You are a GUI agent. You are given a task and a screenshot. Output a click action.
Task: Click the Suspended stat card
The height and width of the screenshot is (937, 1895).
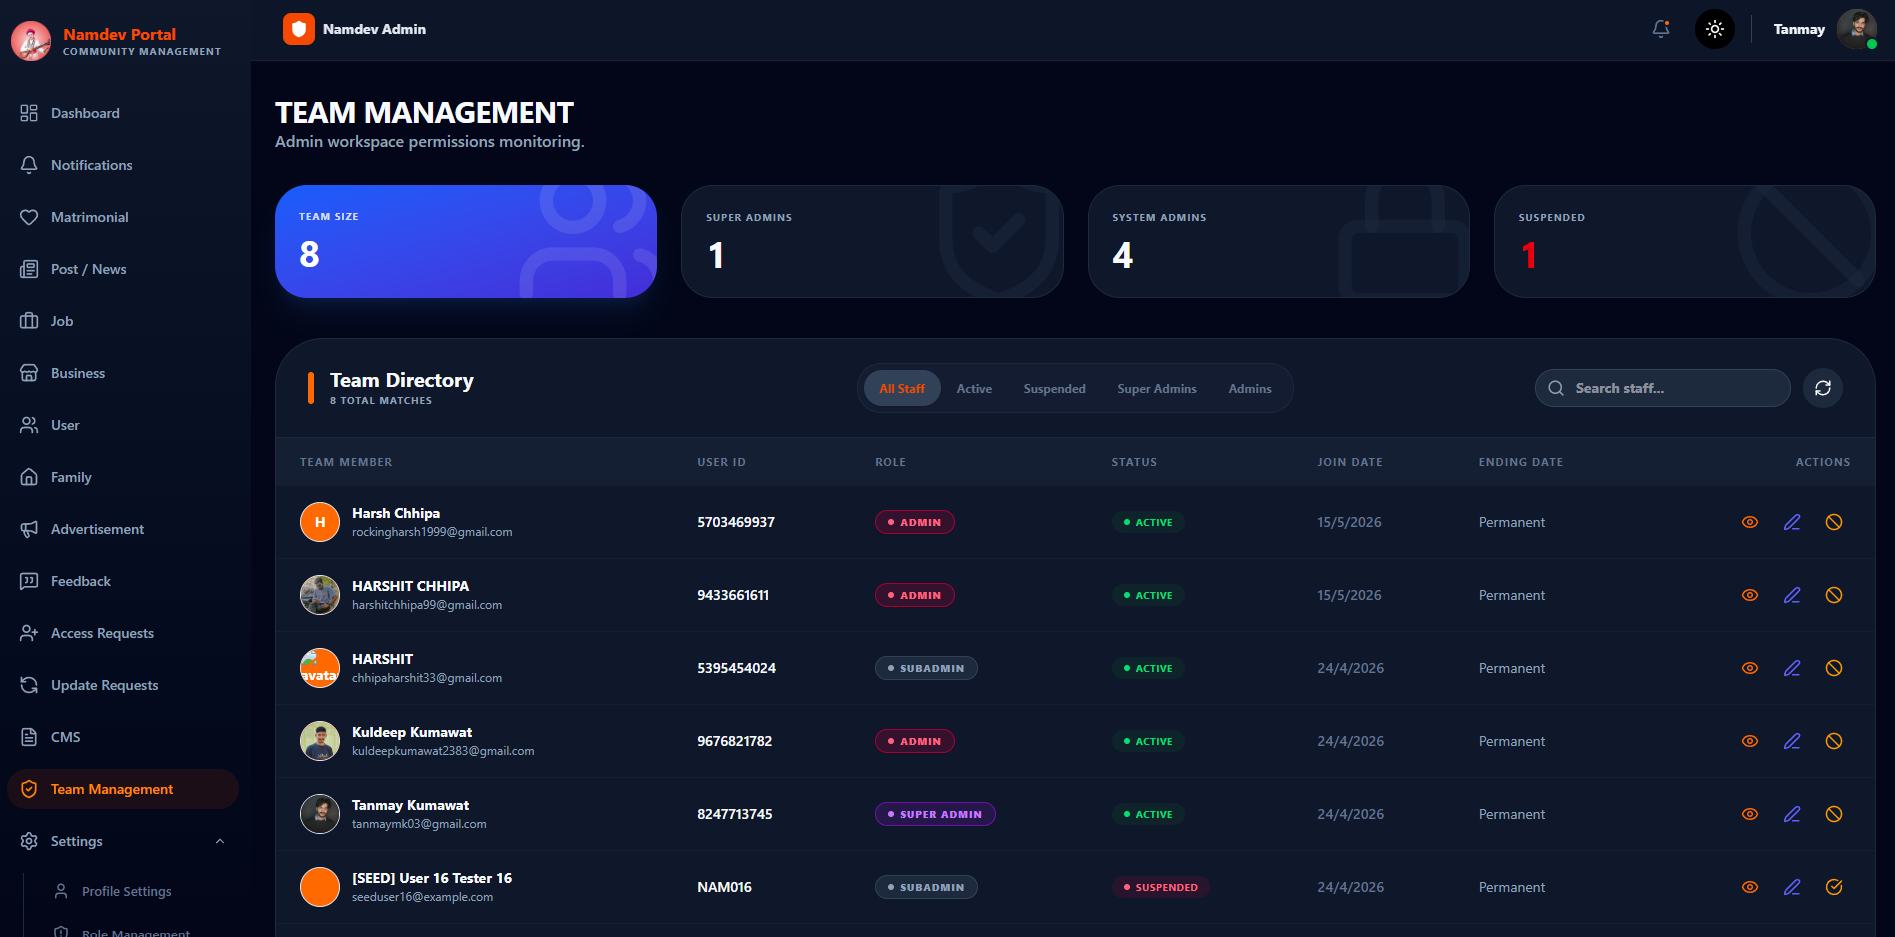[1685, 241]
